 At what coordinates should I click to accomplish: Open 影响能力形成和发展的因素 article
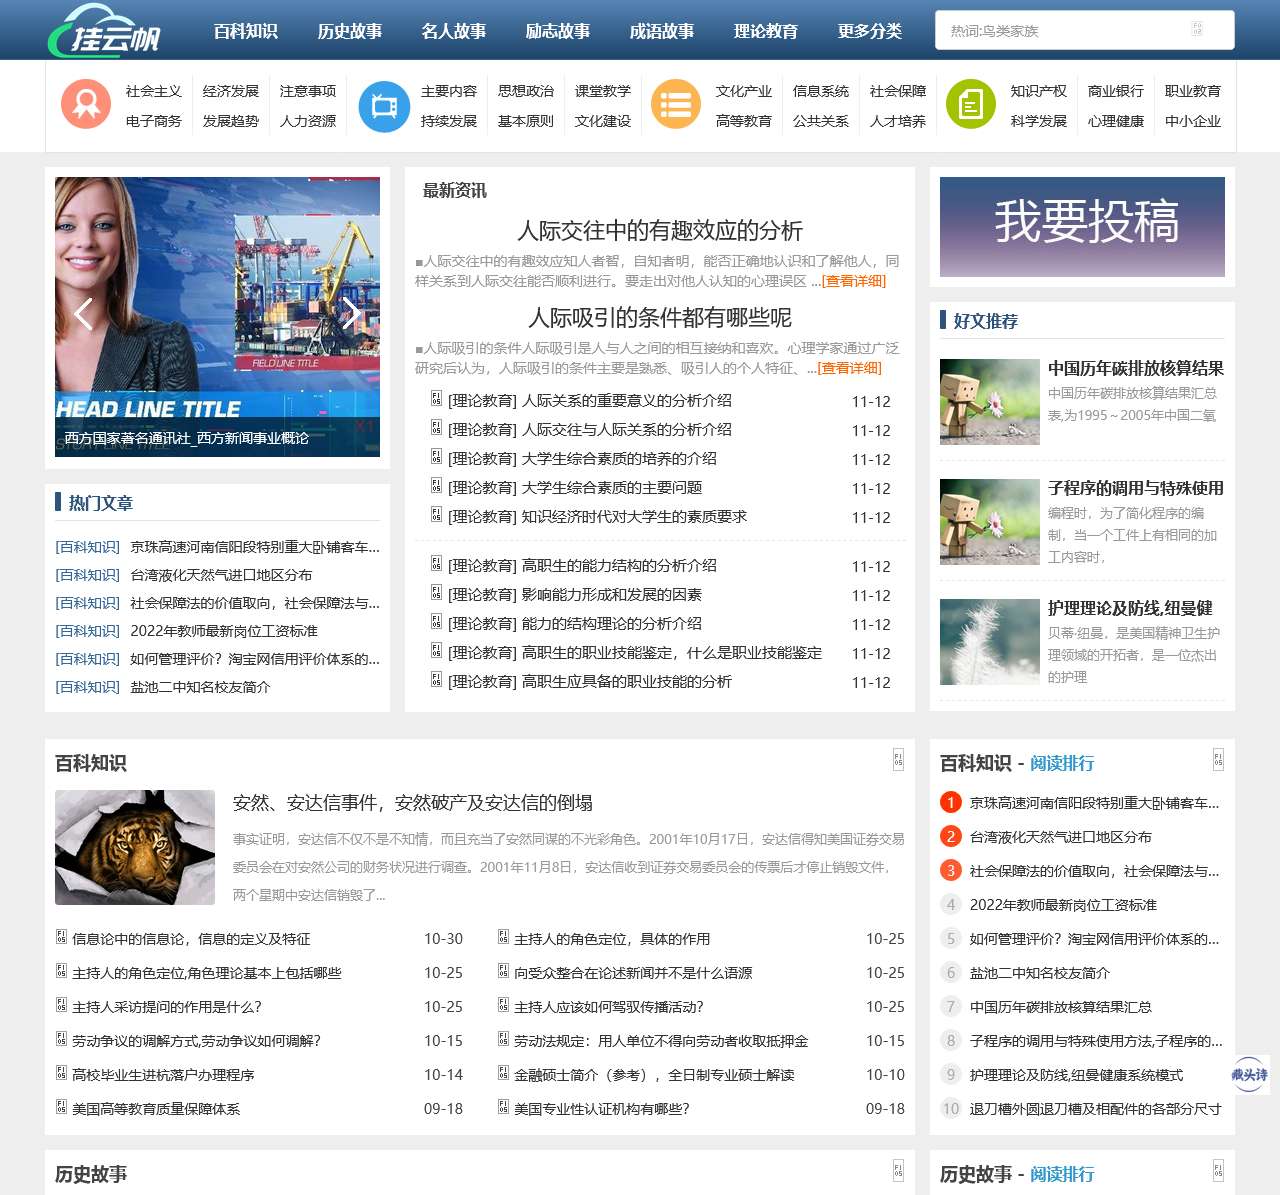tap(612, 595)
